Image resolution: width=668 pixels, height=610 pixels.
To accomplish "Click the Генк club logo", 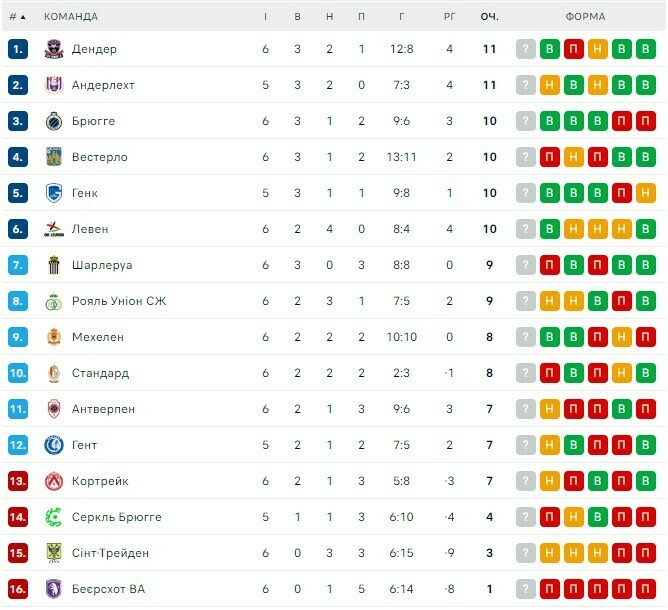I will point(54,193).
